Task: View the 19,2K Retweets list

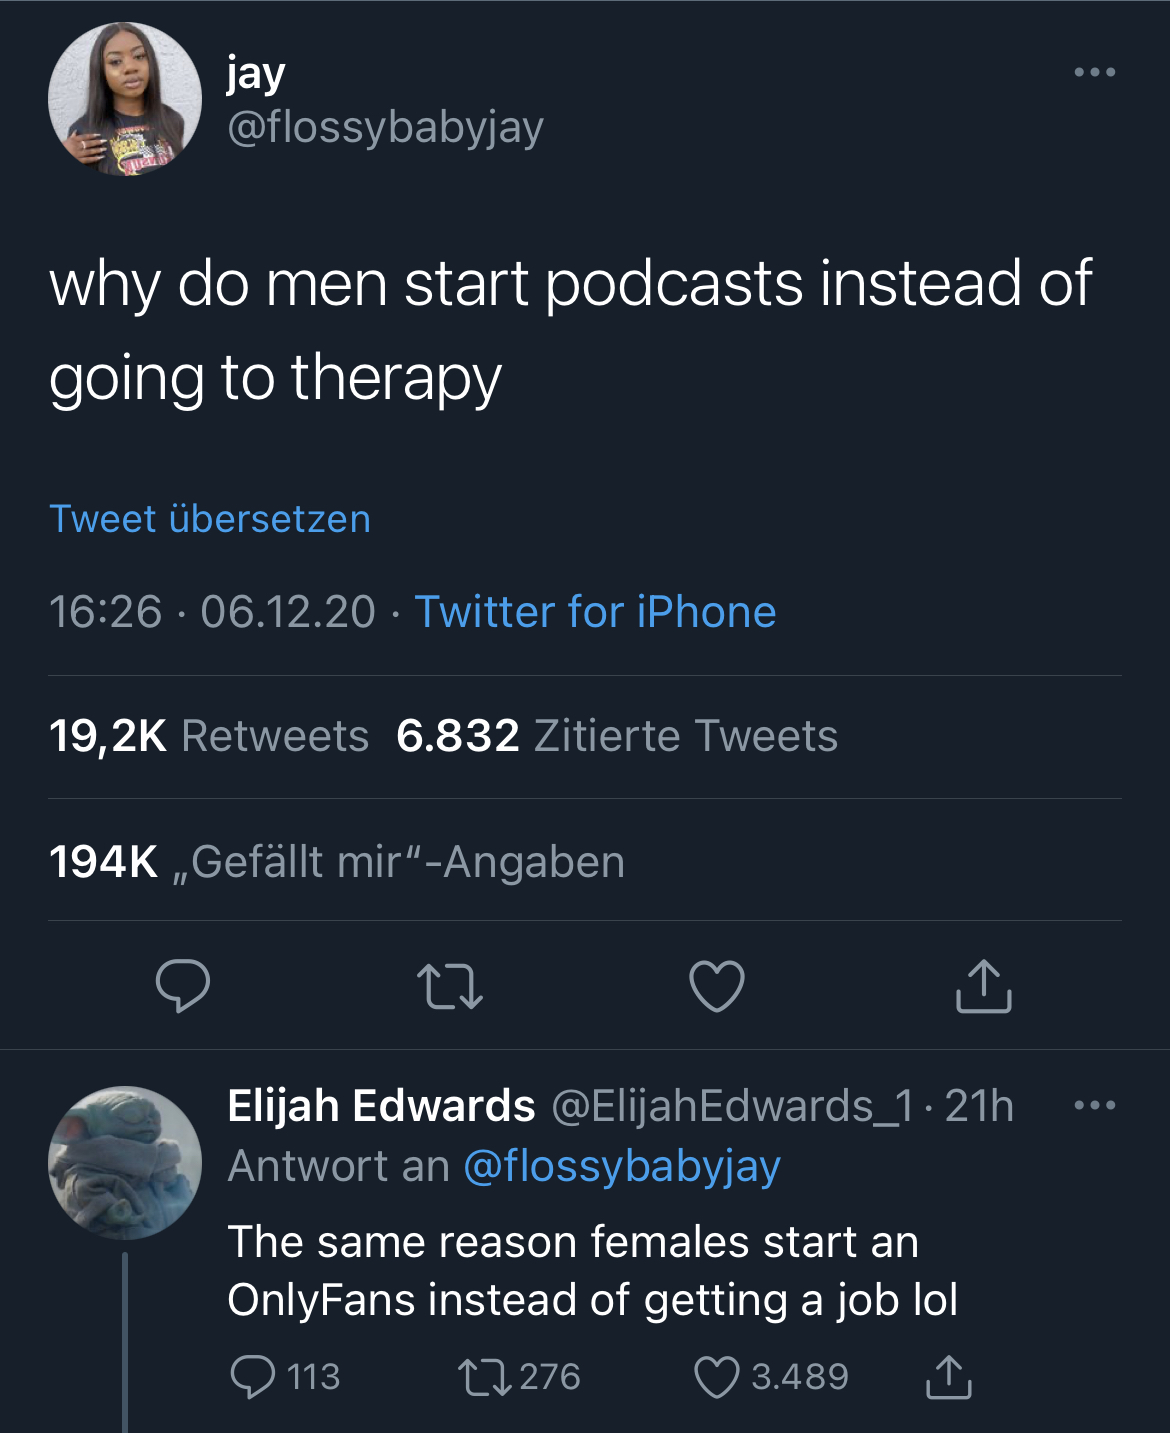Action: pyautogui.click(x=209, y=736)
